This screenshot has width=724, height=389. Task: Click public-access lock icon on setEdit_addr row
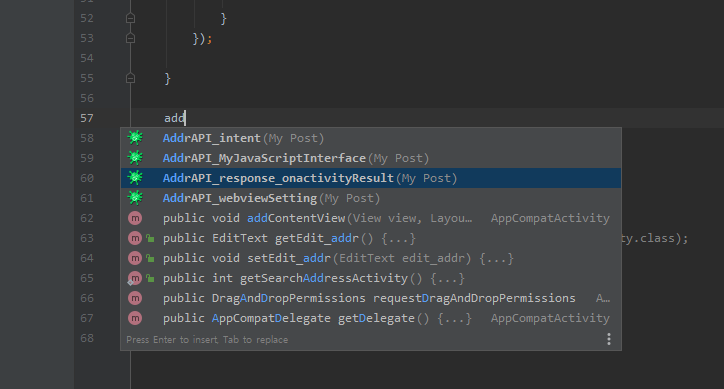pyautogui.click(x=150, y=258)
